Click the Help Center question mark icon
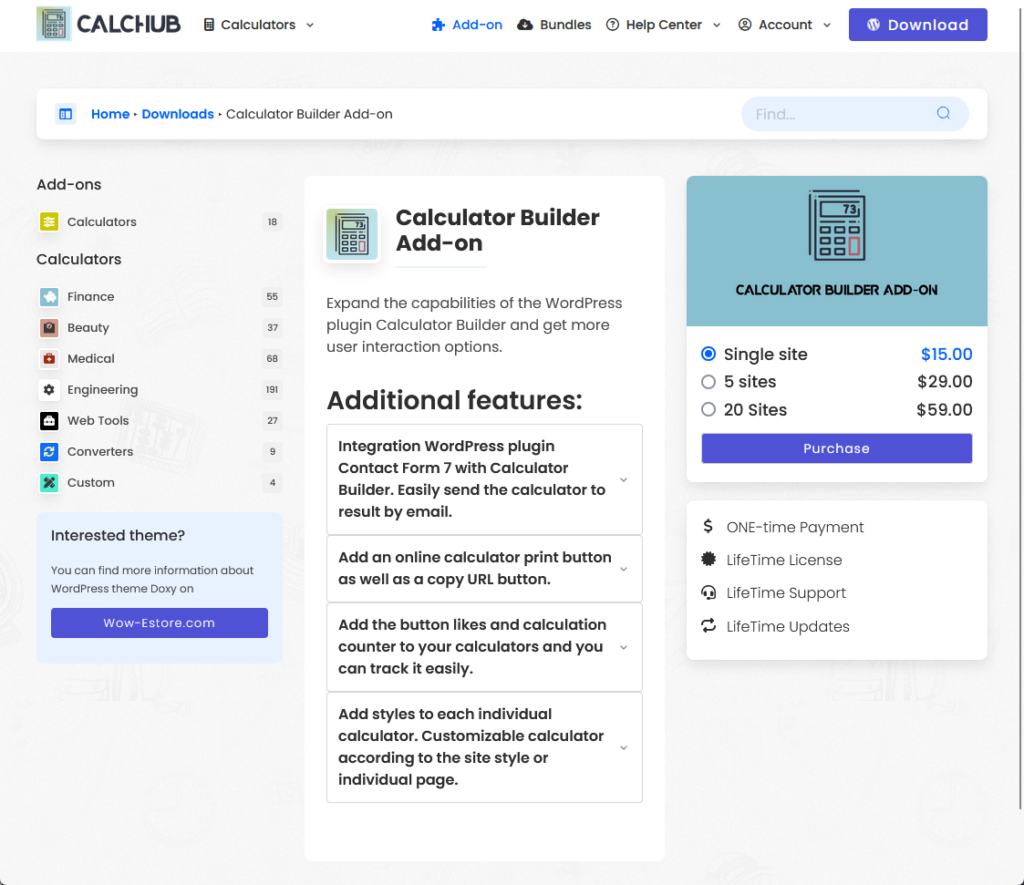Viewport: 1024px width, 885px height. coord(612,25)
